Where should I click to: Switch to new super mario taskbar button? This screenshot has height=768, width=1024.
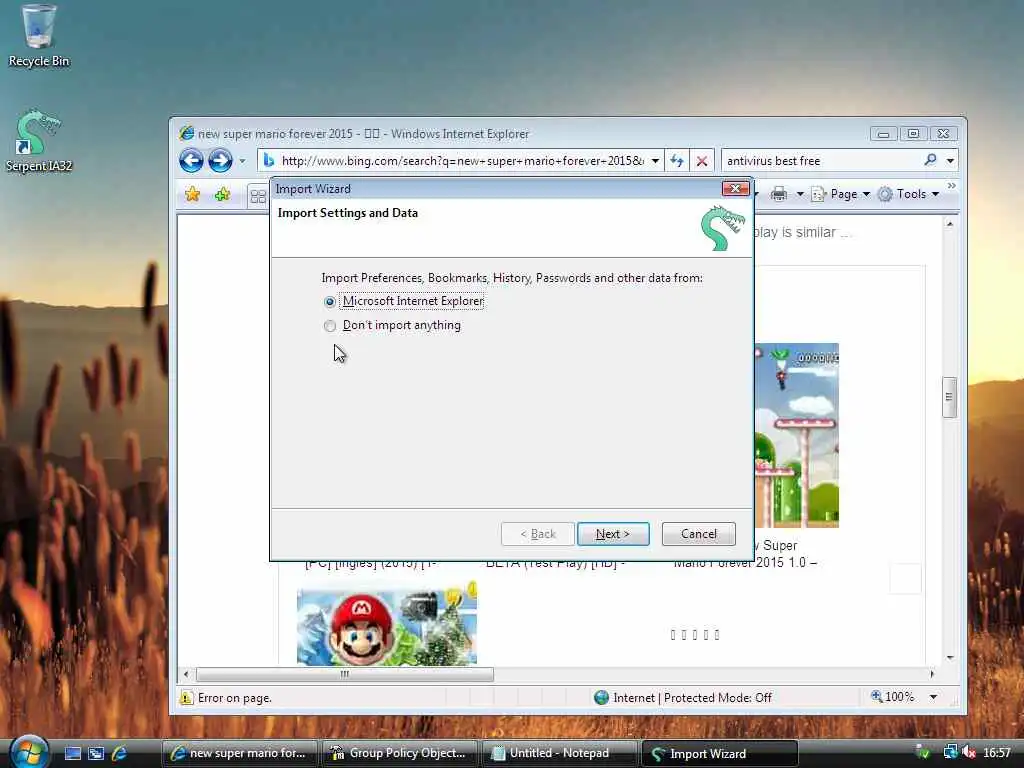tap(240, 753)
